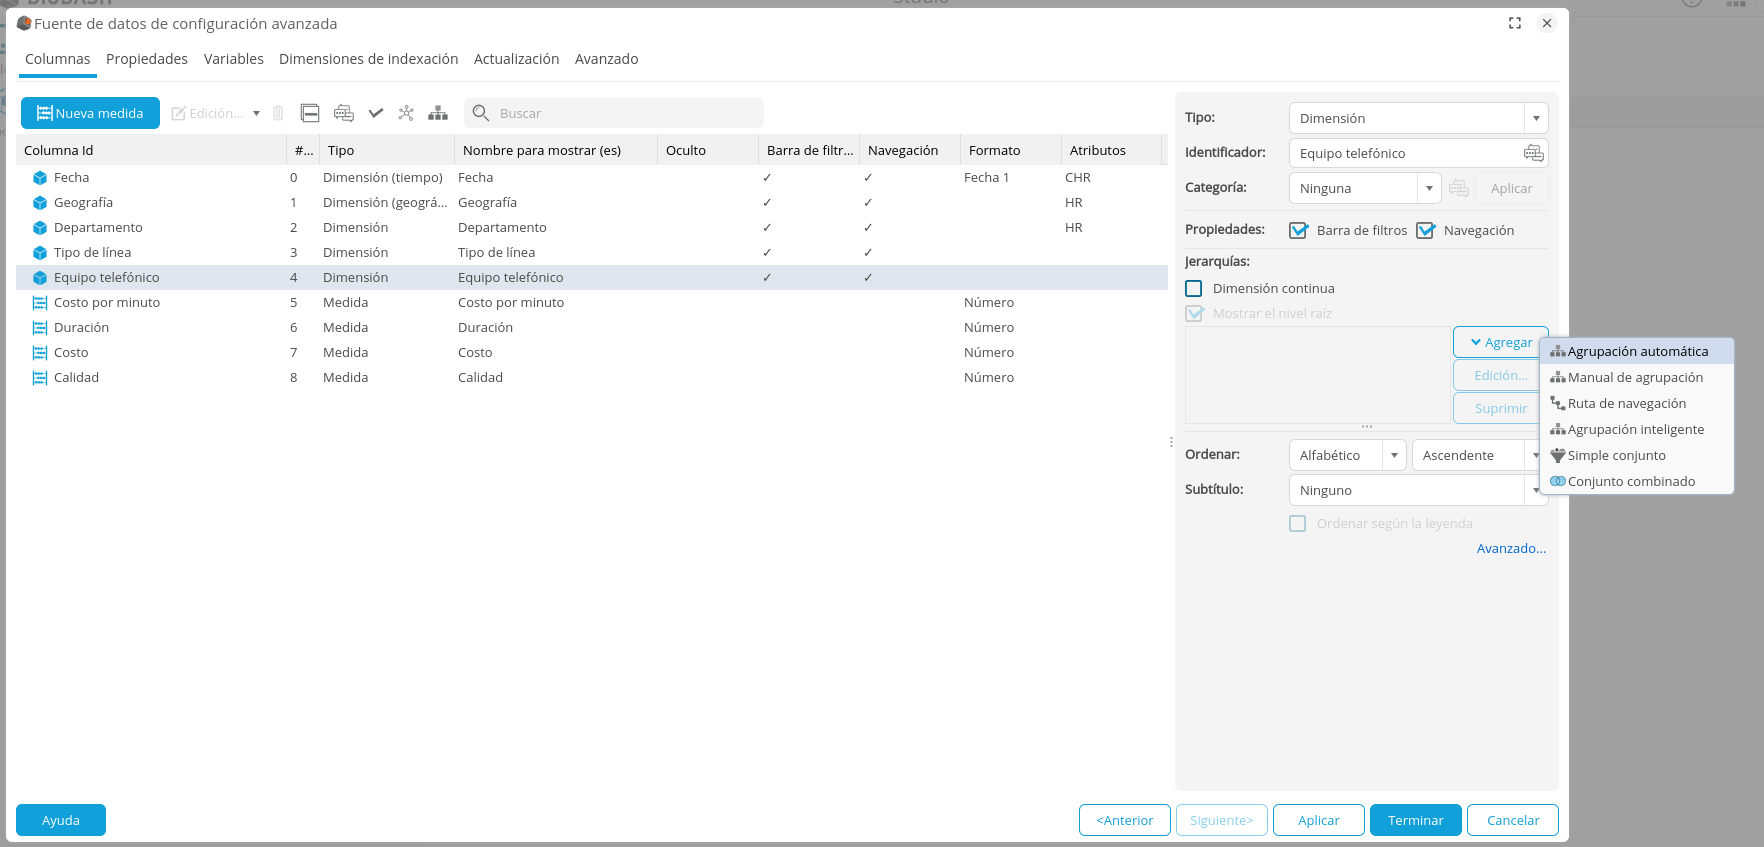This screenshot has height=847, width=1764.
Task: Toggle the Navegación property checkbox
Action: (x=1426, y=231)
